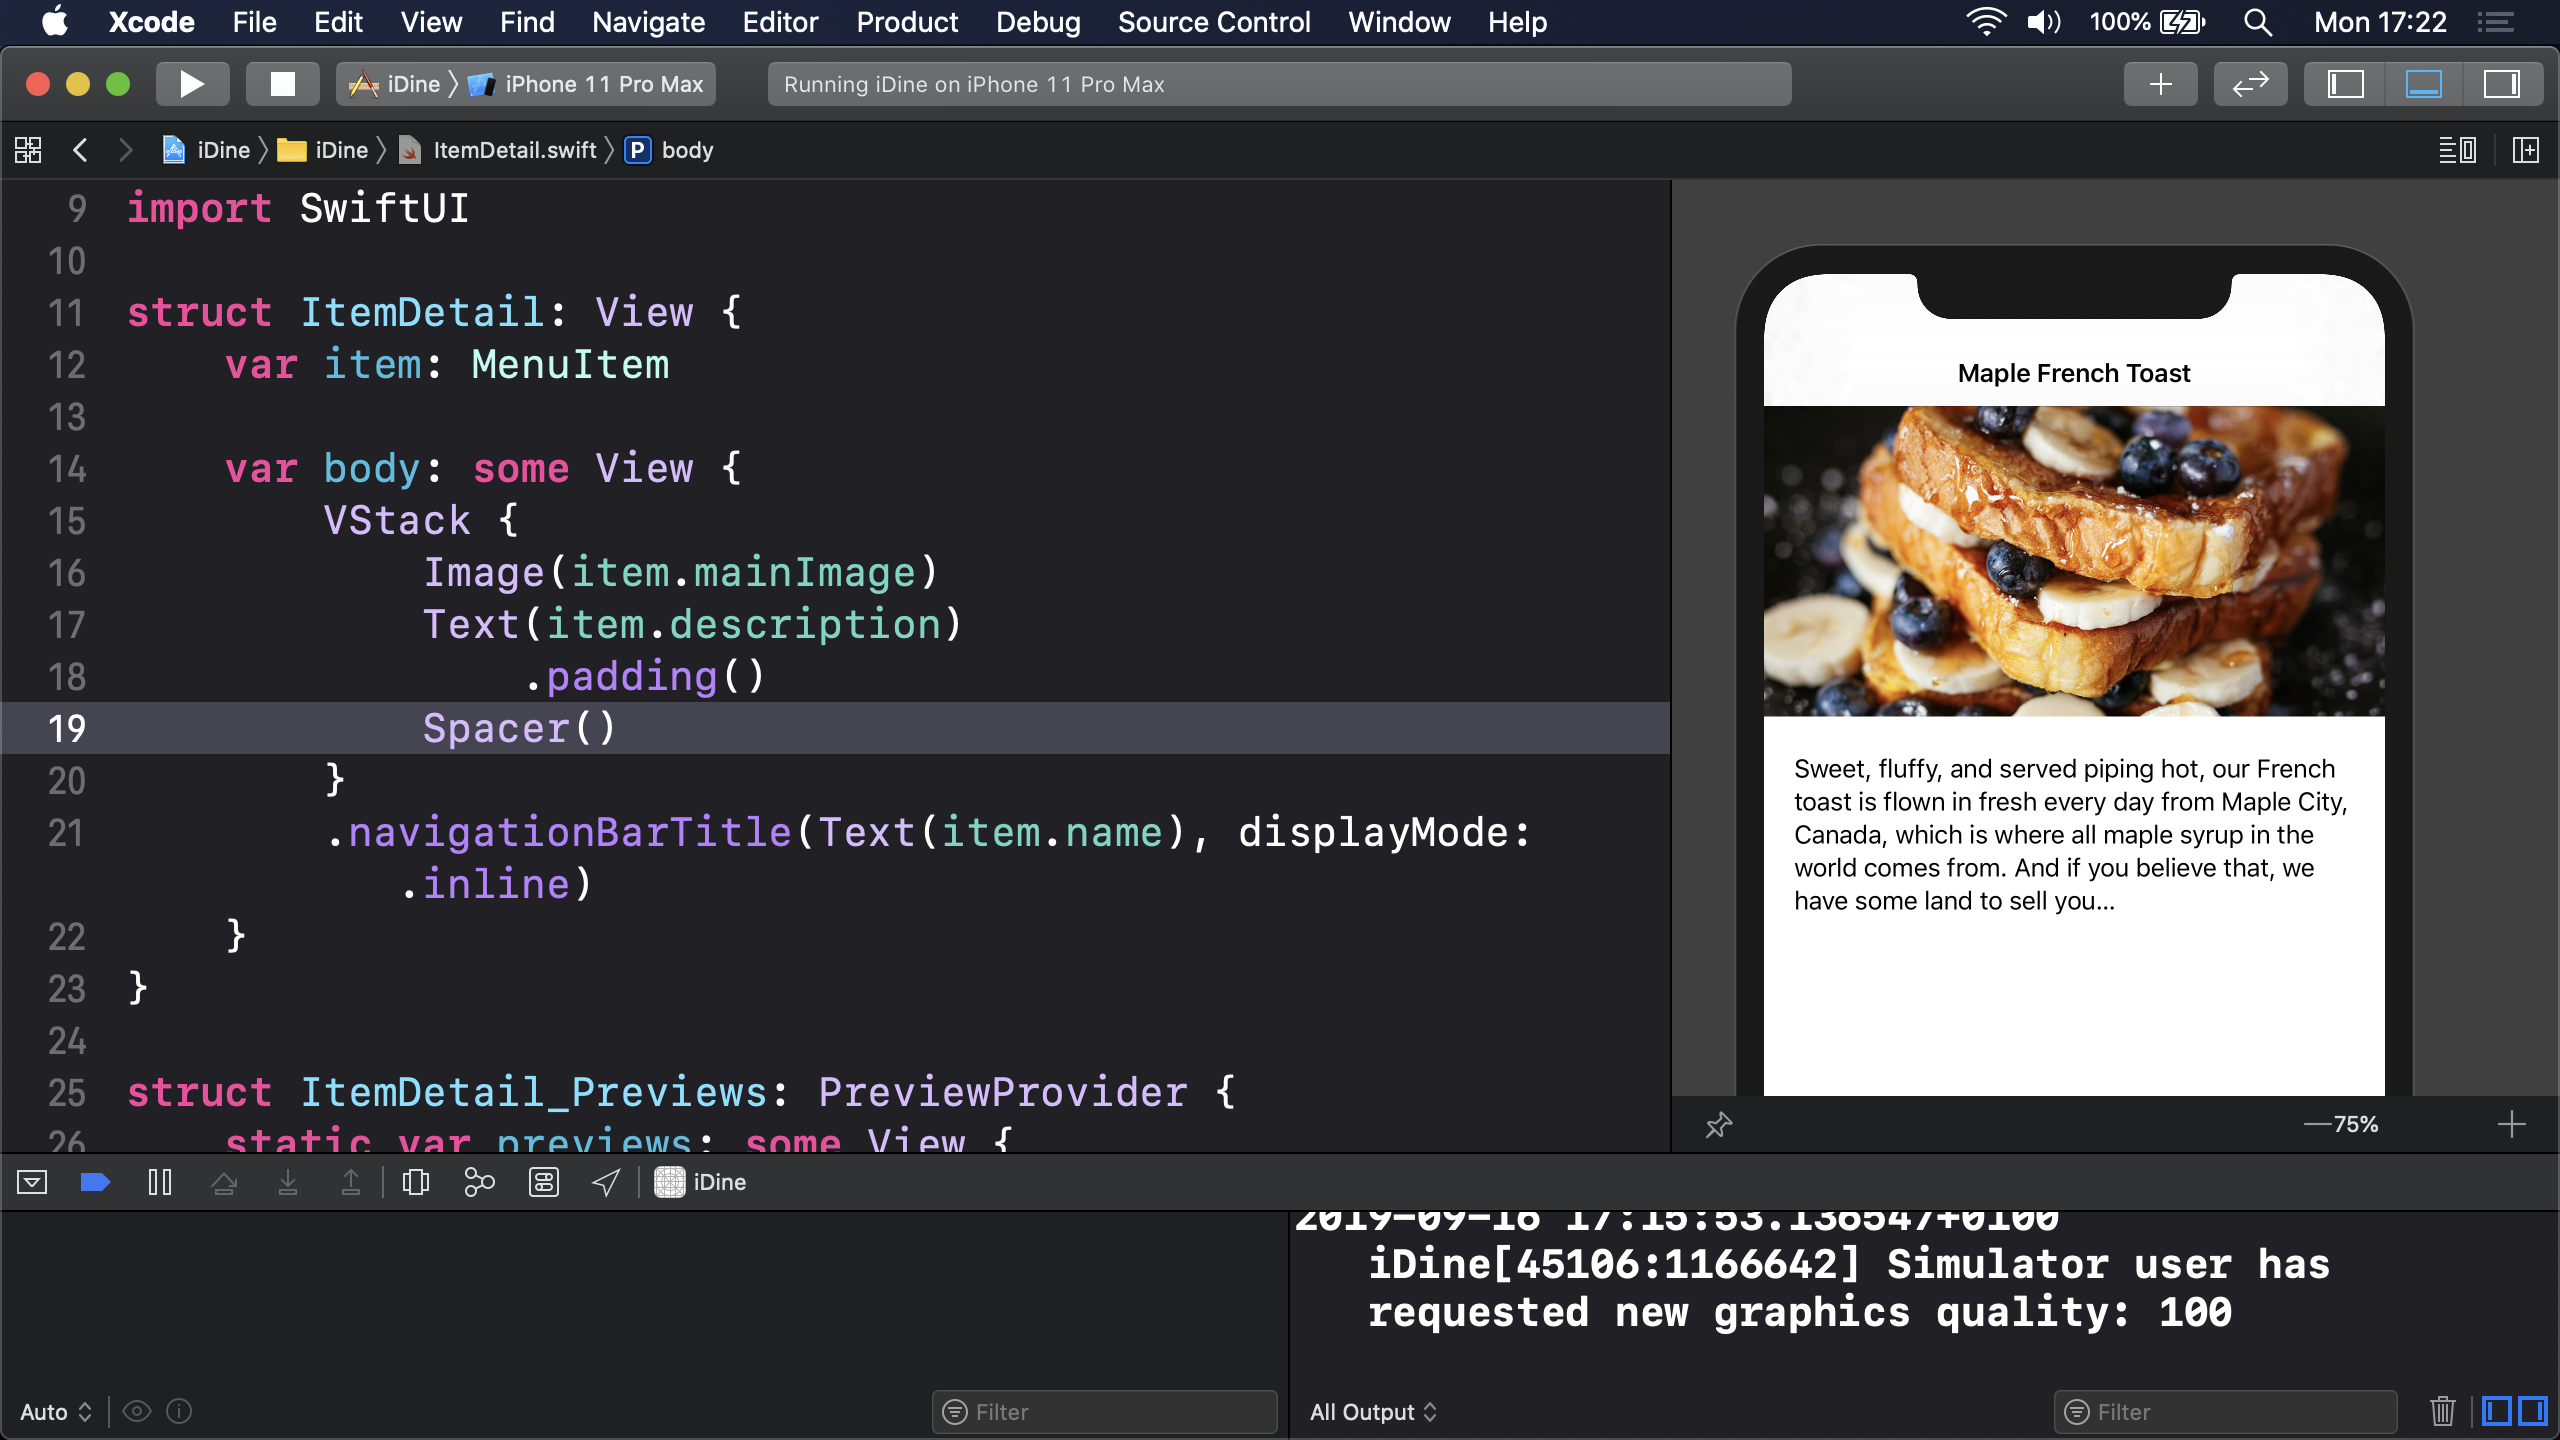2560x1440 pixels.
Task: Deactivate breakpoints toggle in debug bar
Action: coord(95,1183)
